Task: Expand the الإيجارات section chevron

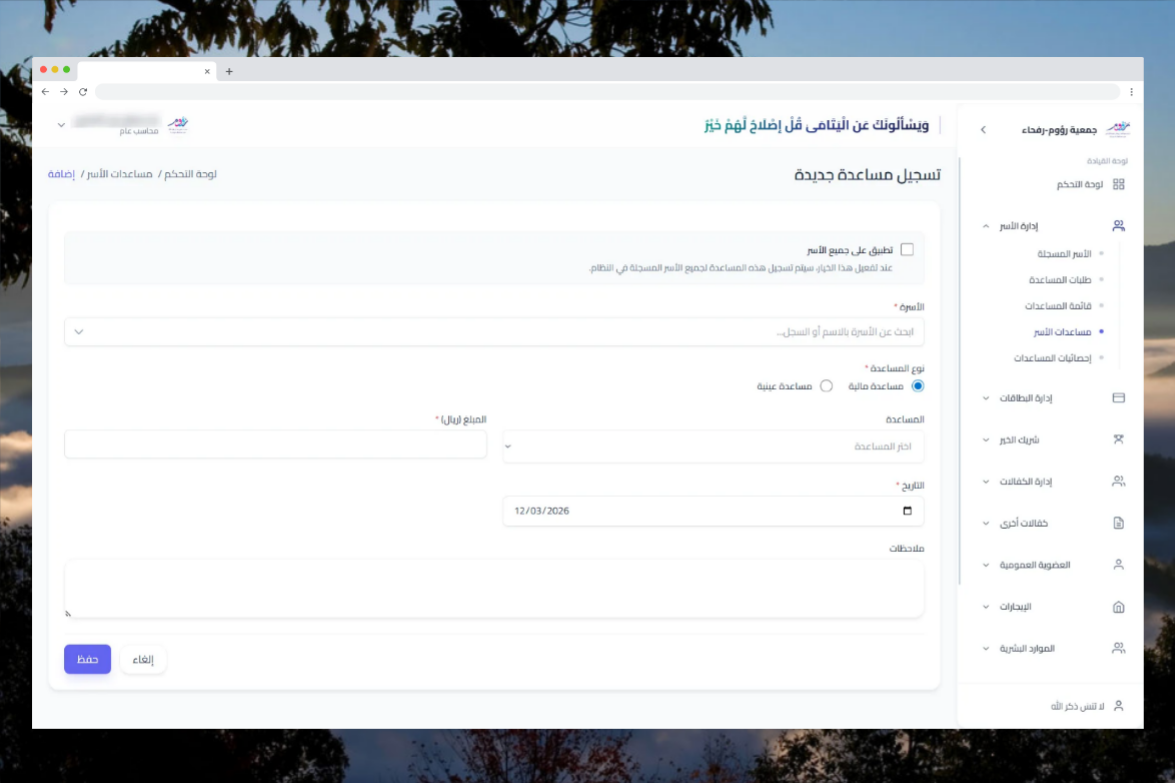Action: (985, 607)
